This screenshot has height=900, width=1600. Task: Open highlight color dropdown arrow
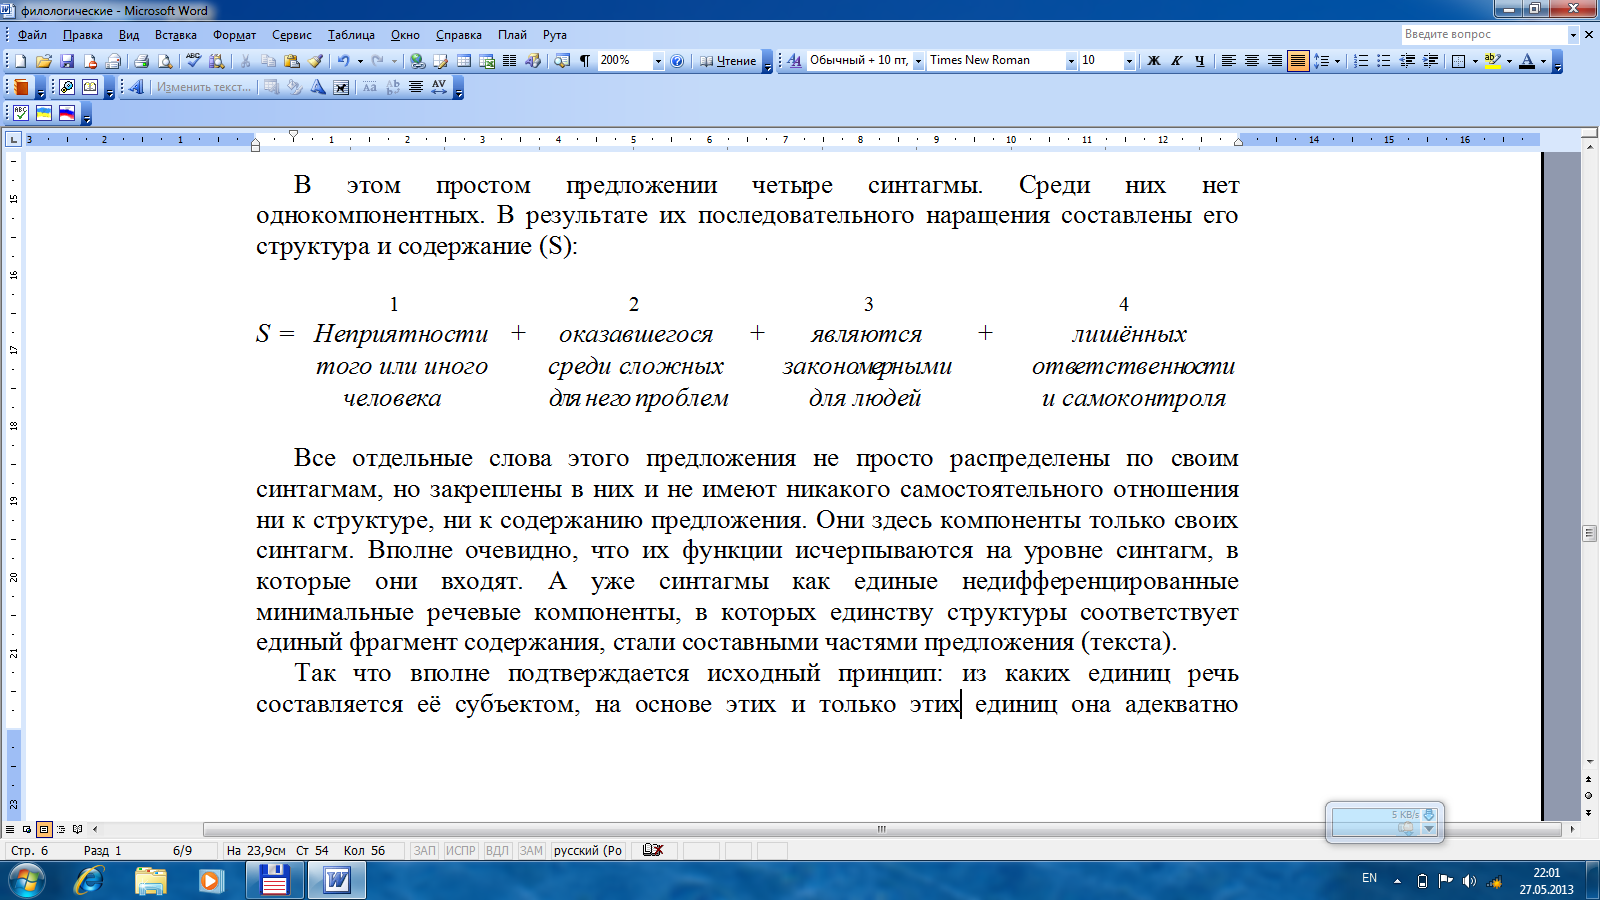(x=1509, y=61)
